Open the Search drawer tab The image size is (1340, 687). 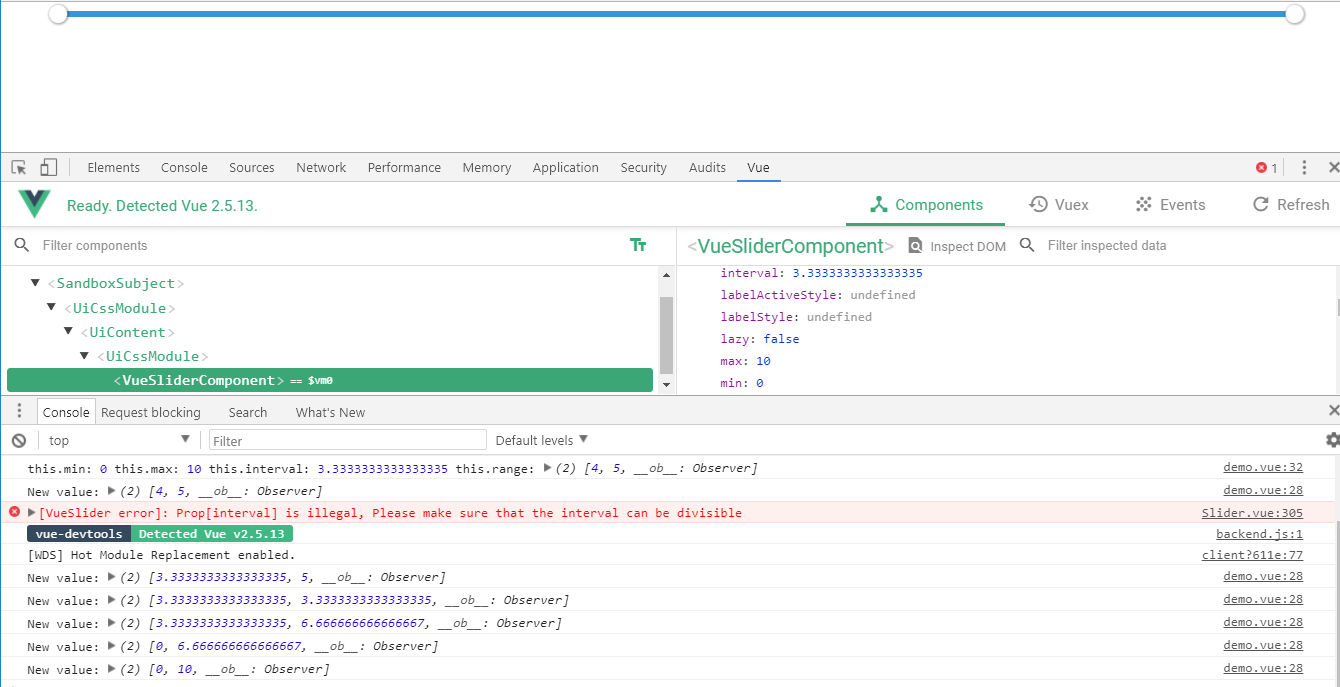pos(247,412)
